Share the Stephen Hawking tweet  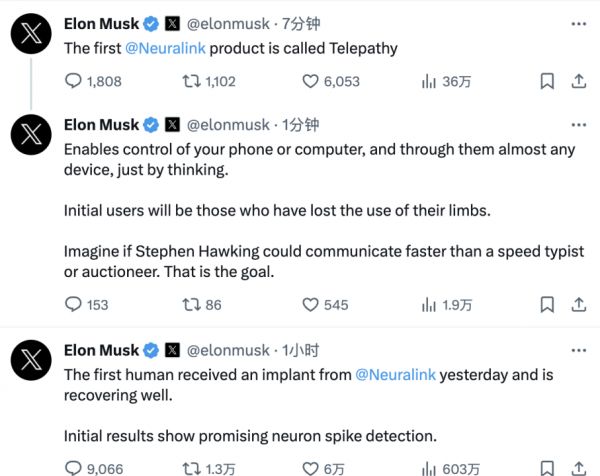coord(577,305)
